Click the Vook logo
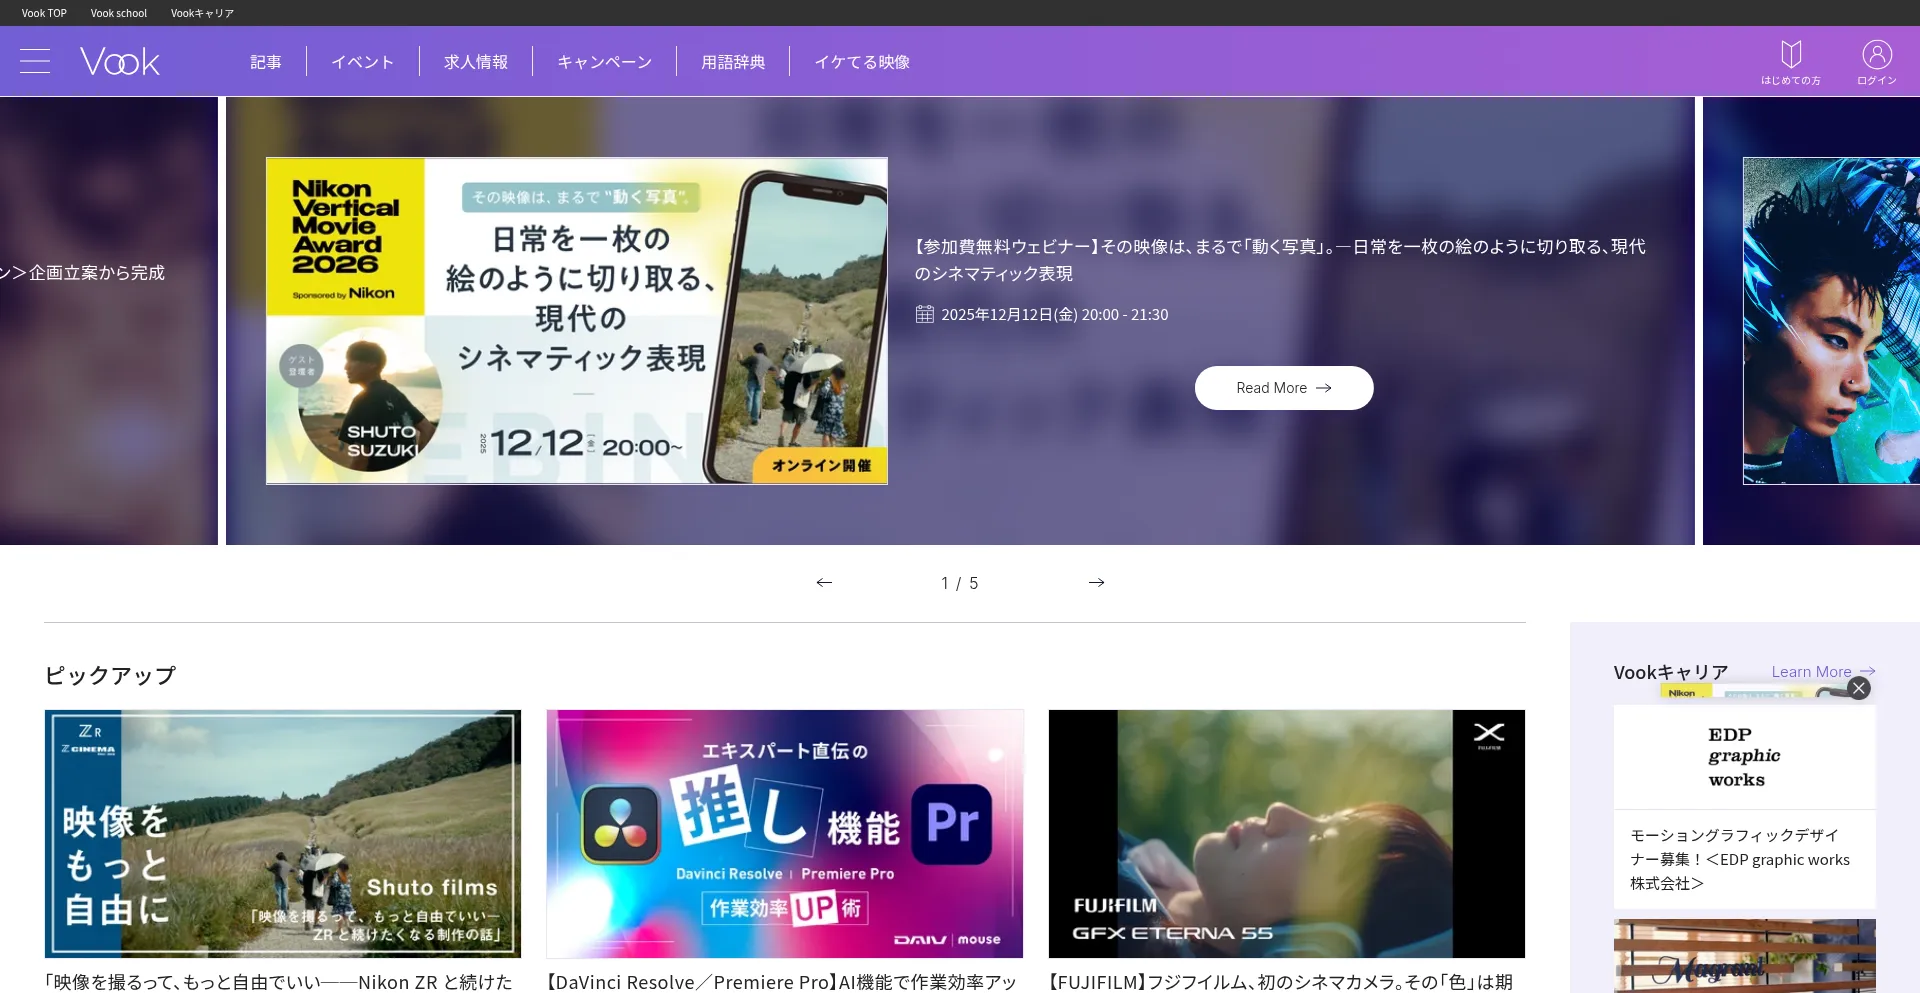Screen dimensions: 1920x993 click(120, 62)
